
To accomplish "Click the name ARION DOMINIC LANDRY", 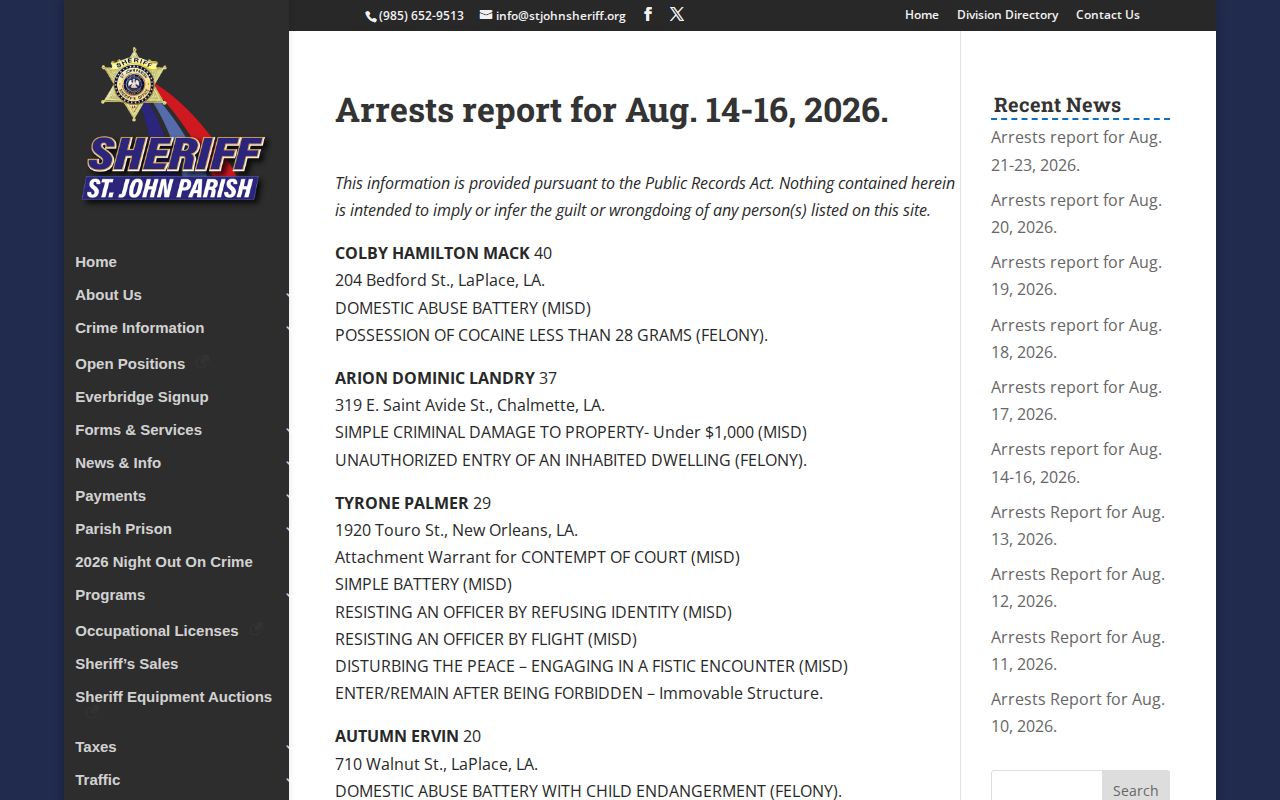I will coord(435,378).
